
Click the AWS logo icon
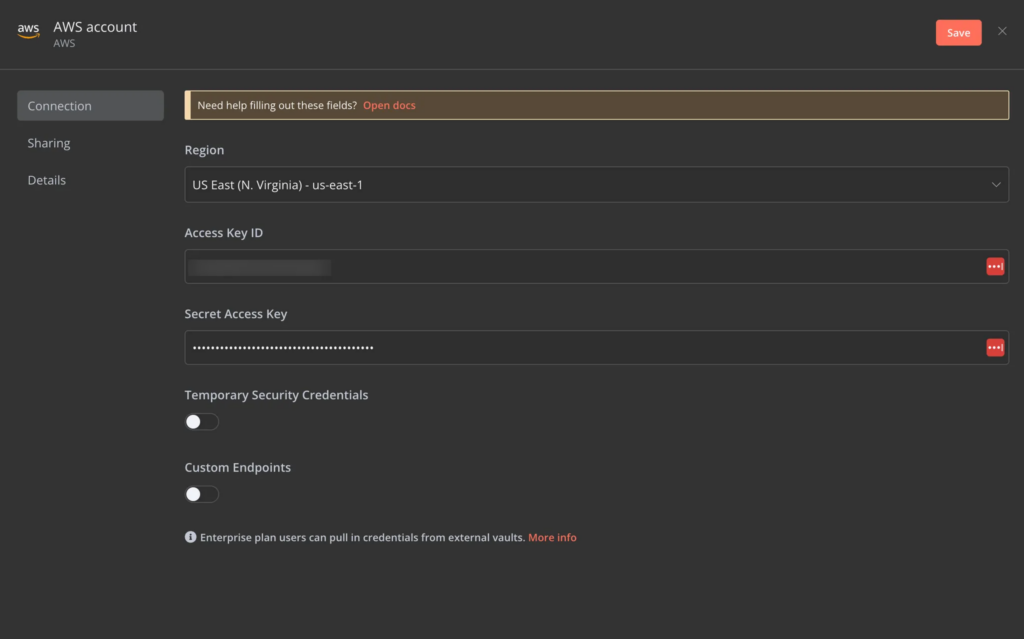pyautogui.click(x=28, y=30)
